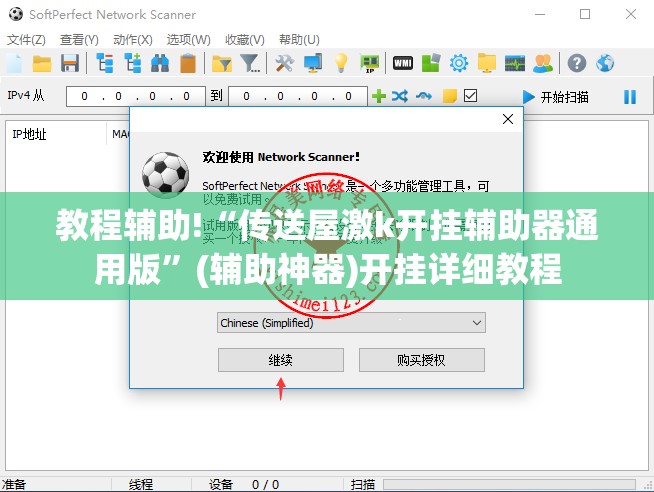The width and height of the screenshot is (654, 492).
Task: Click the IP network card icon
Action: [x=370, y=63]
